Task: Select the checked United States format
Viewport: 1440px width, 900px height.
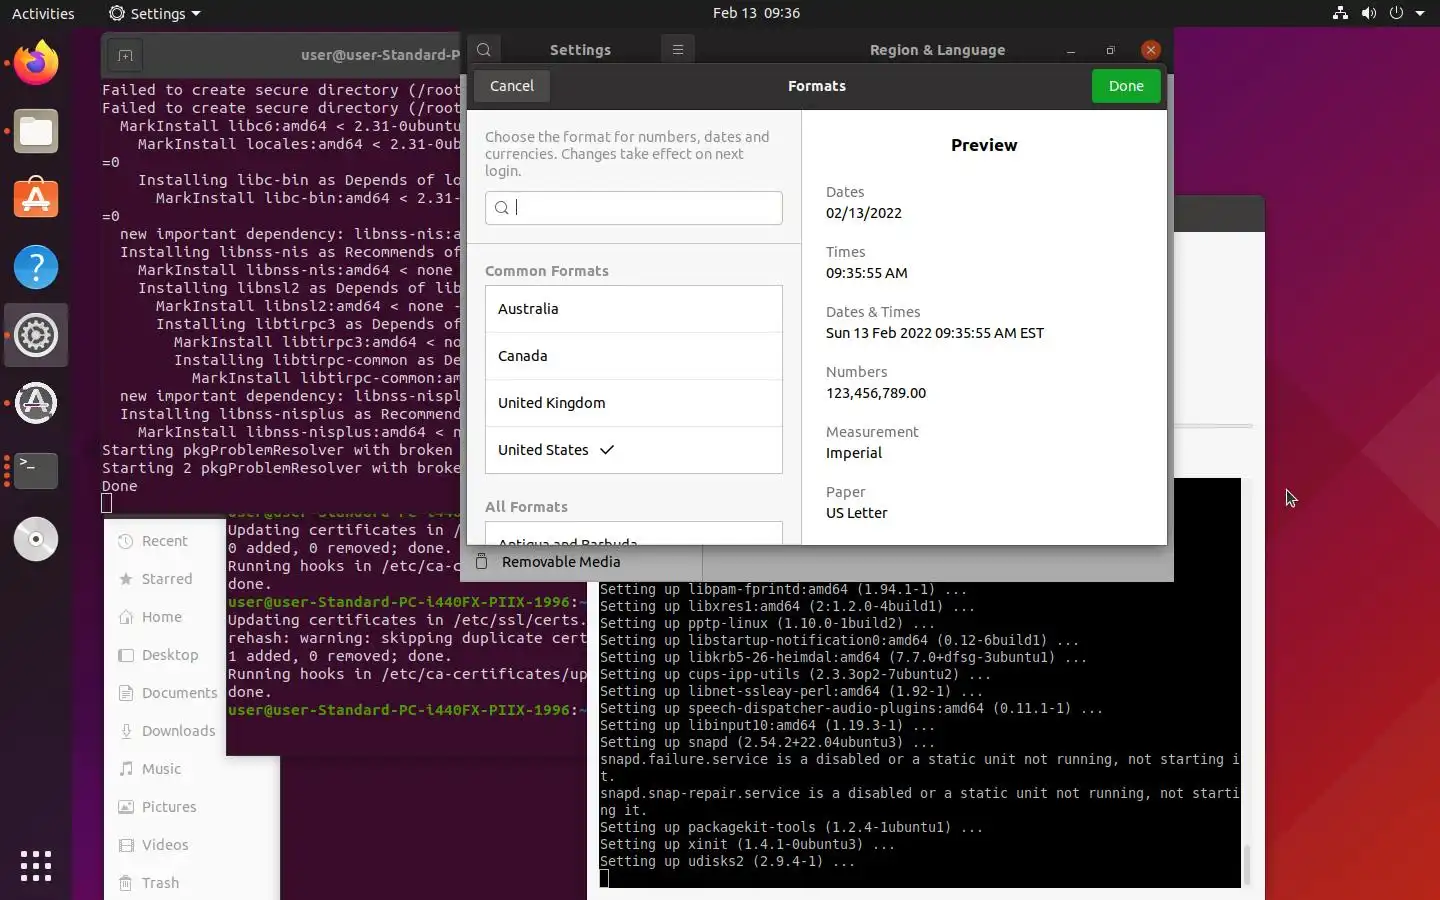Action: (x=634, y=450)
